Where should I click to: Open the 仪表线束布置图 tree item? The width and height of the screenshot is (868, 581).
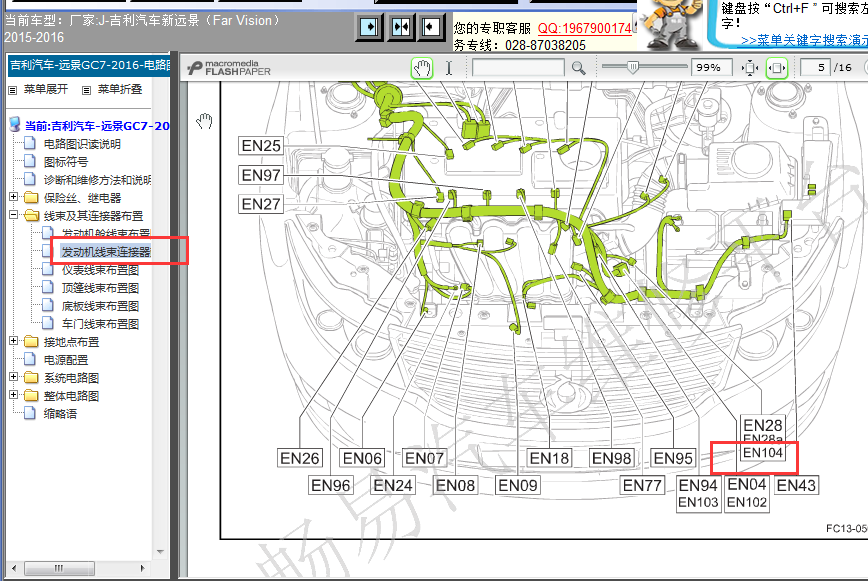(100, 270)
